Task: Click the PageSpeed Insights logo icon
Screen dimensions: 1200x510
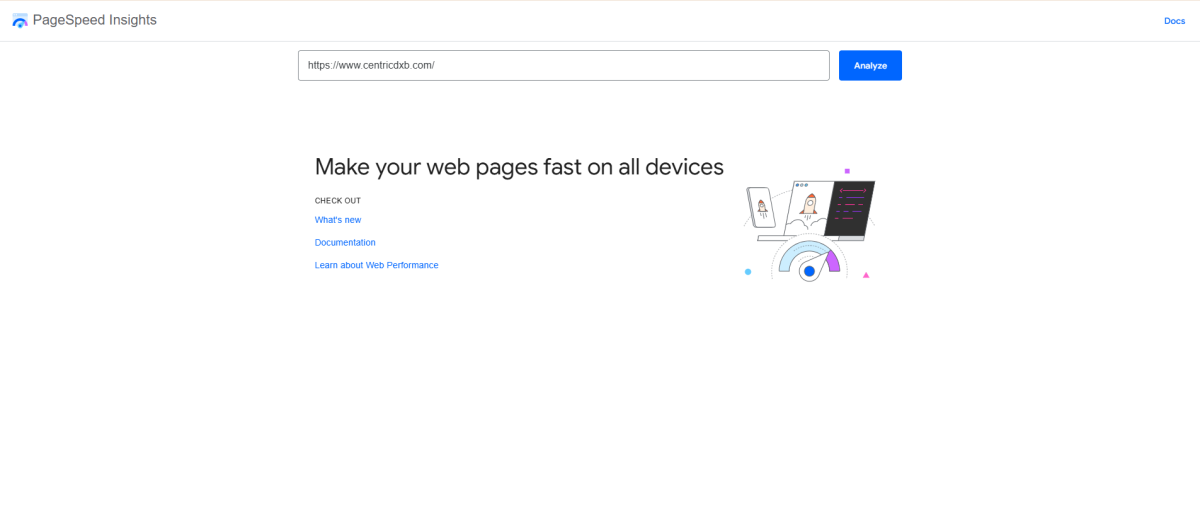Action: (x=20, y=21)
